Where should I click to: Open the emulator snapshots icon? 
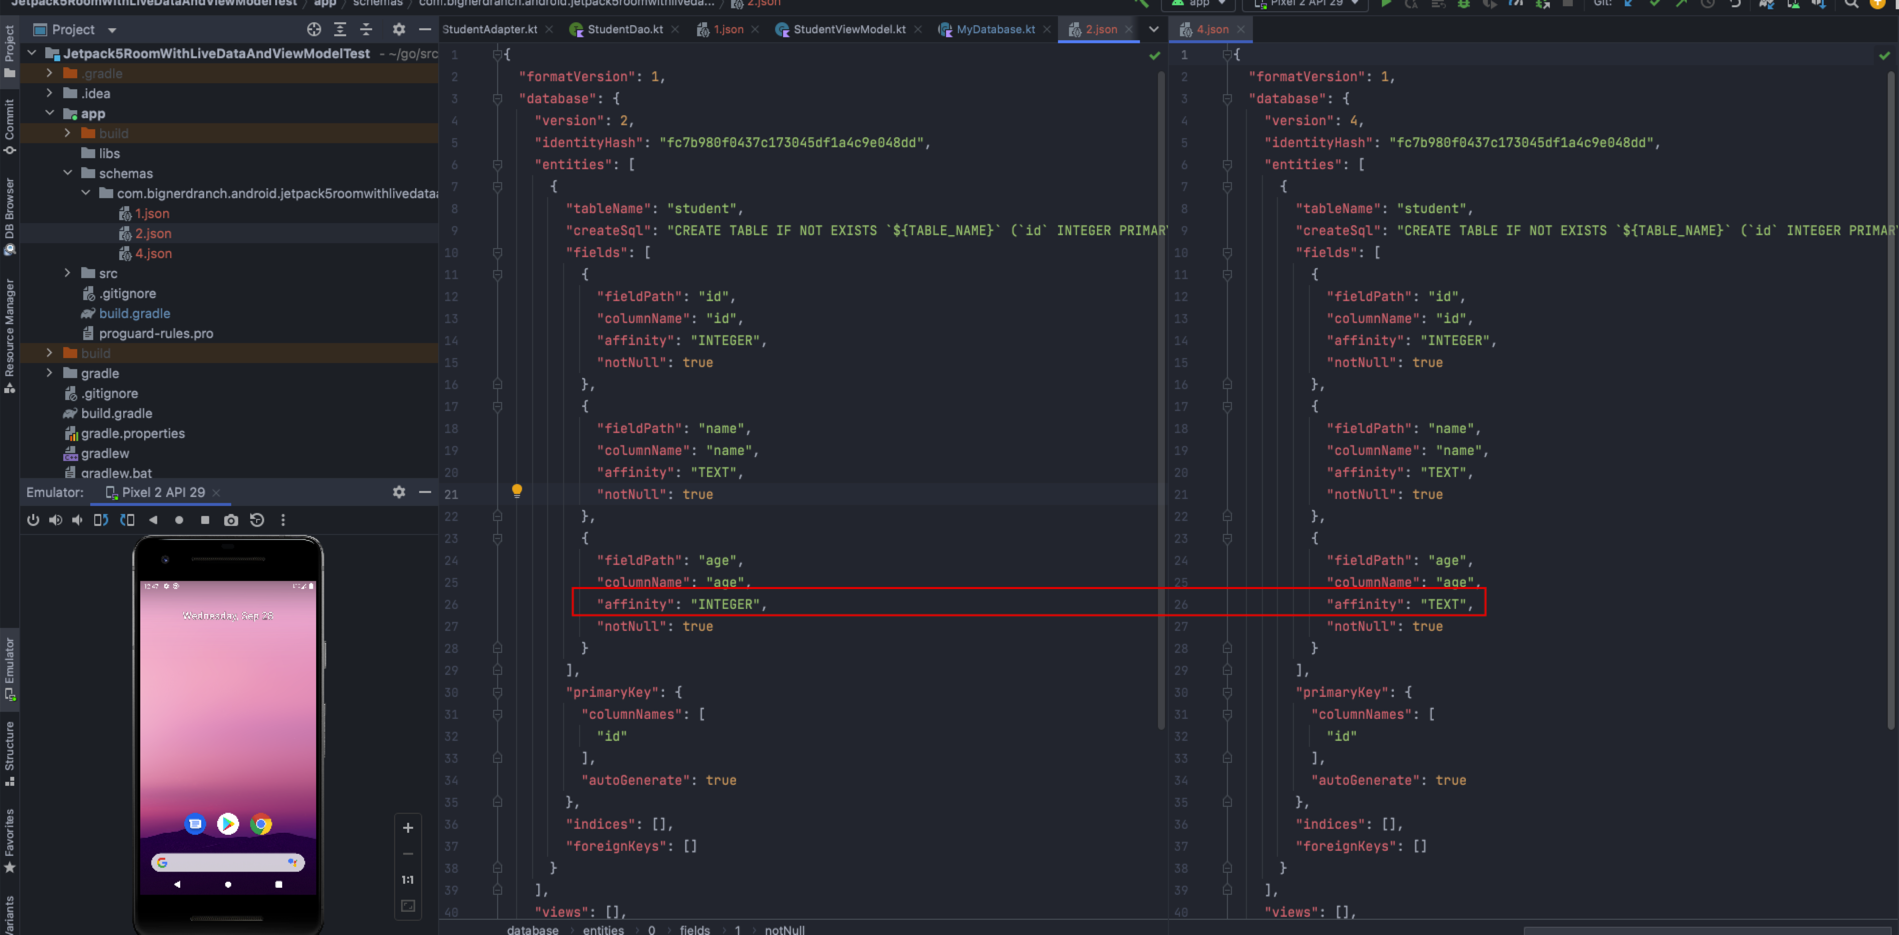(x=257, y=520)
